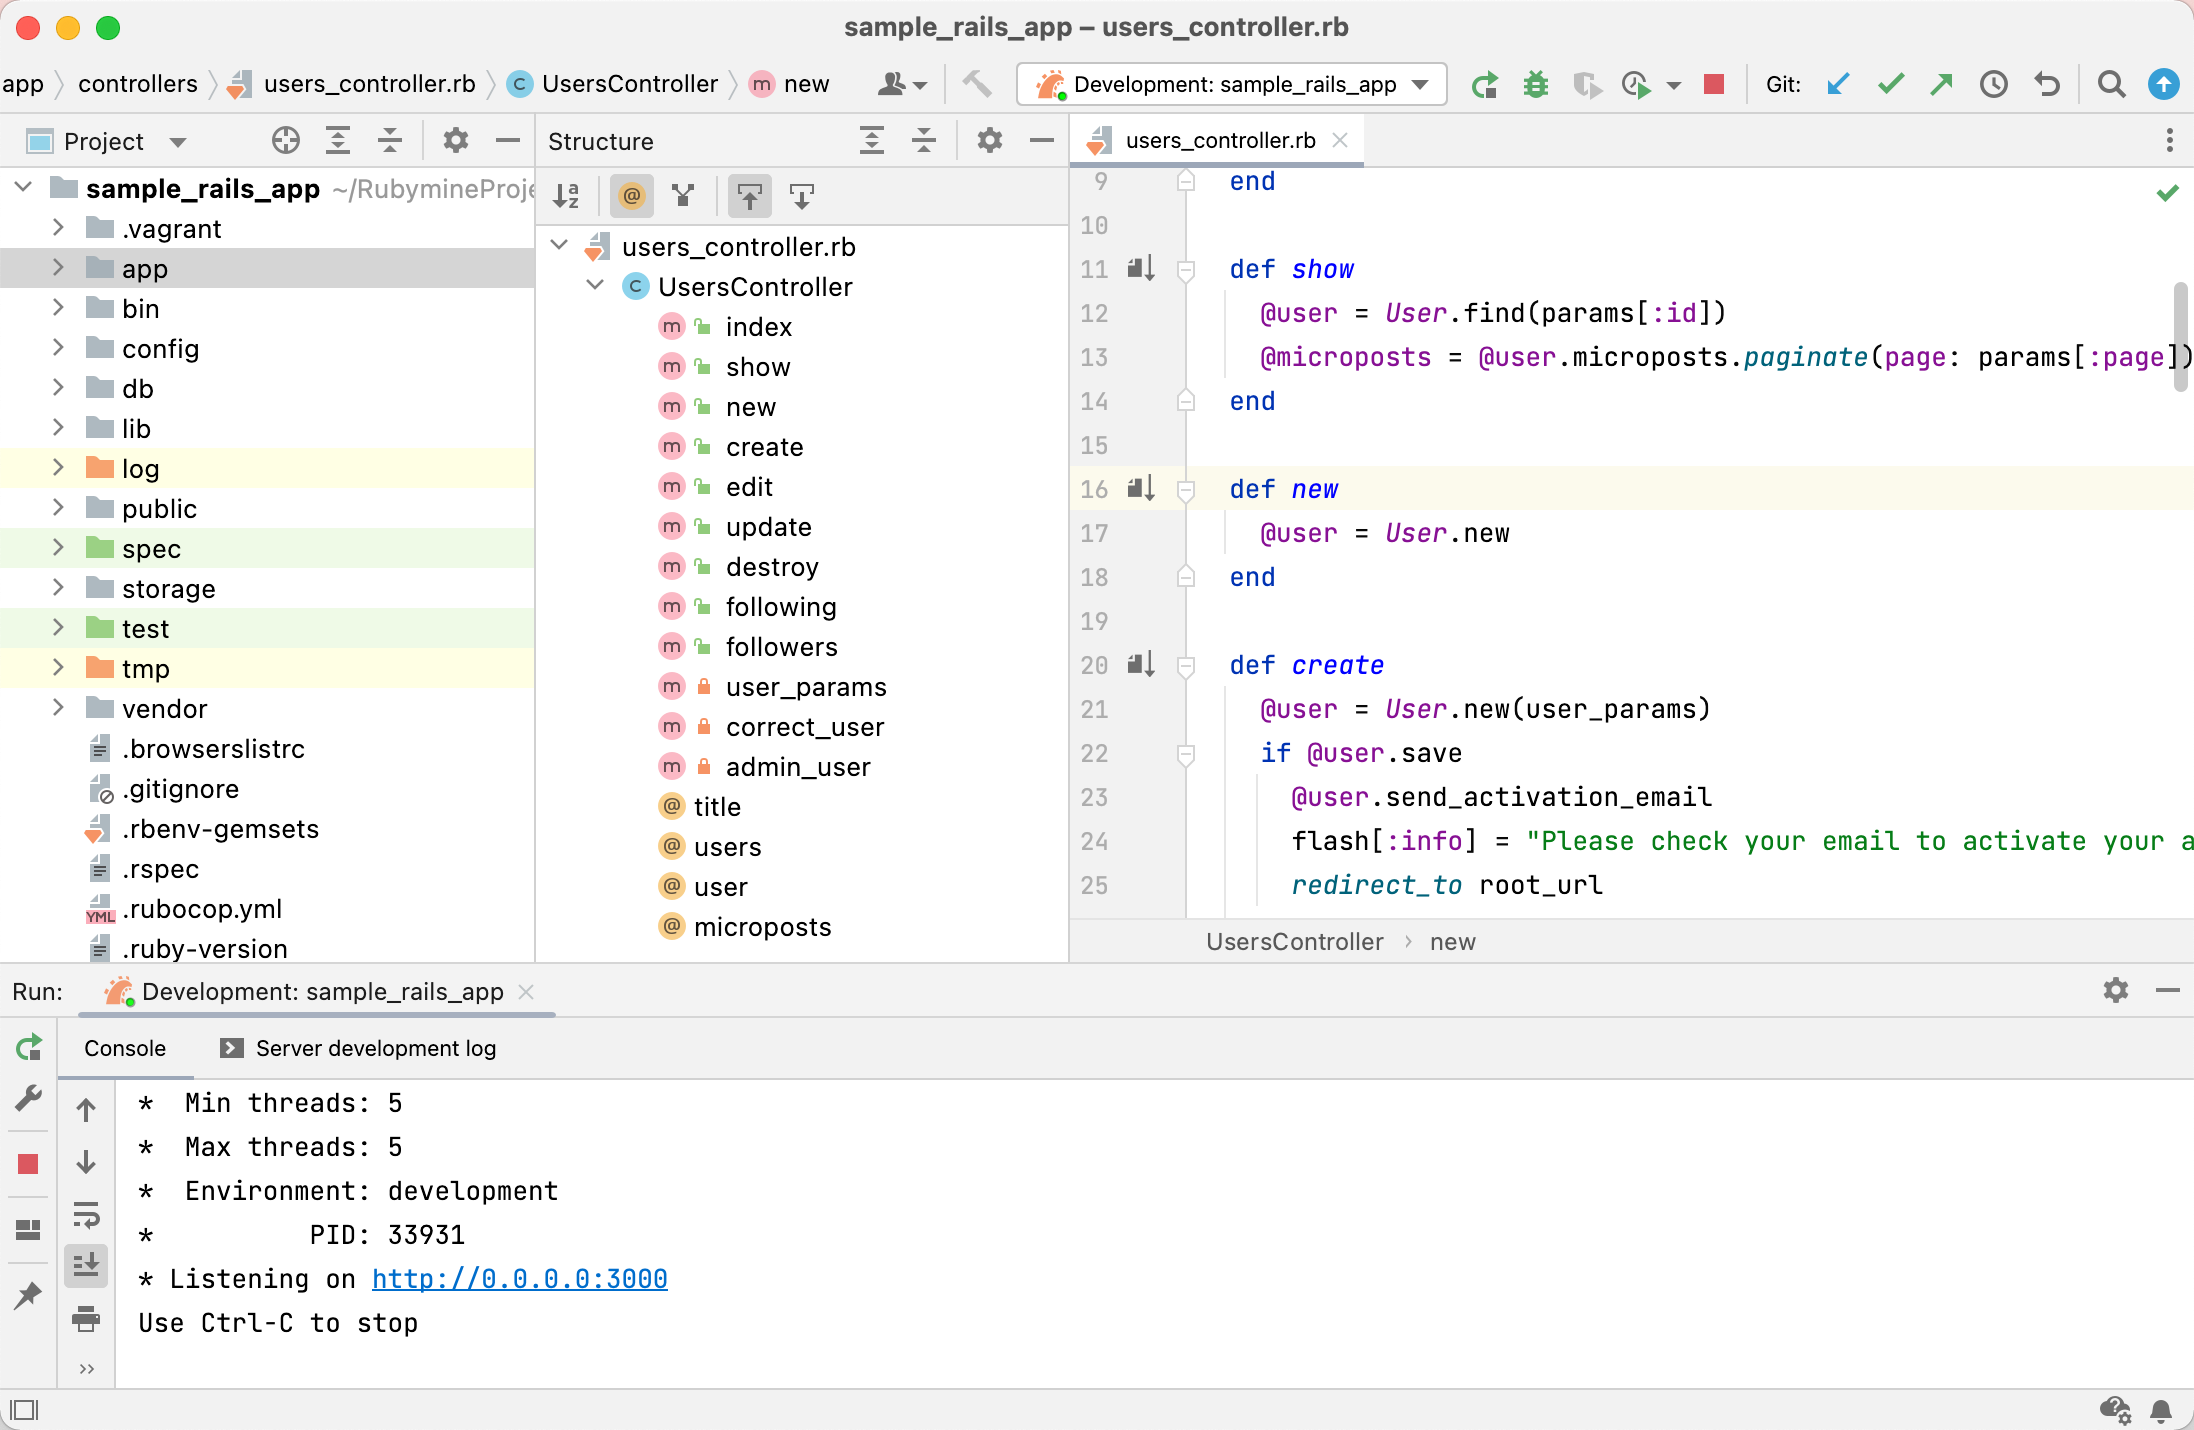The image size is (2194, 1430).
Task: Open Git history clock icon
Action: [1994, 85]
